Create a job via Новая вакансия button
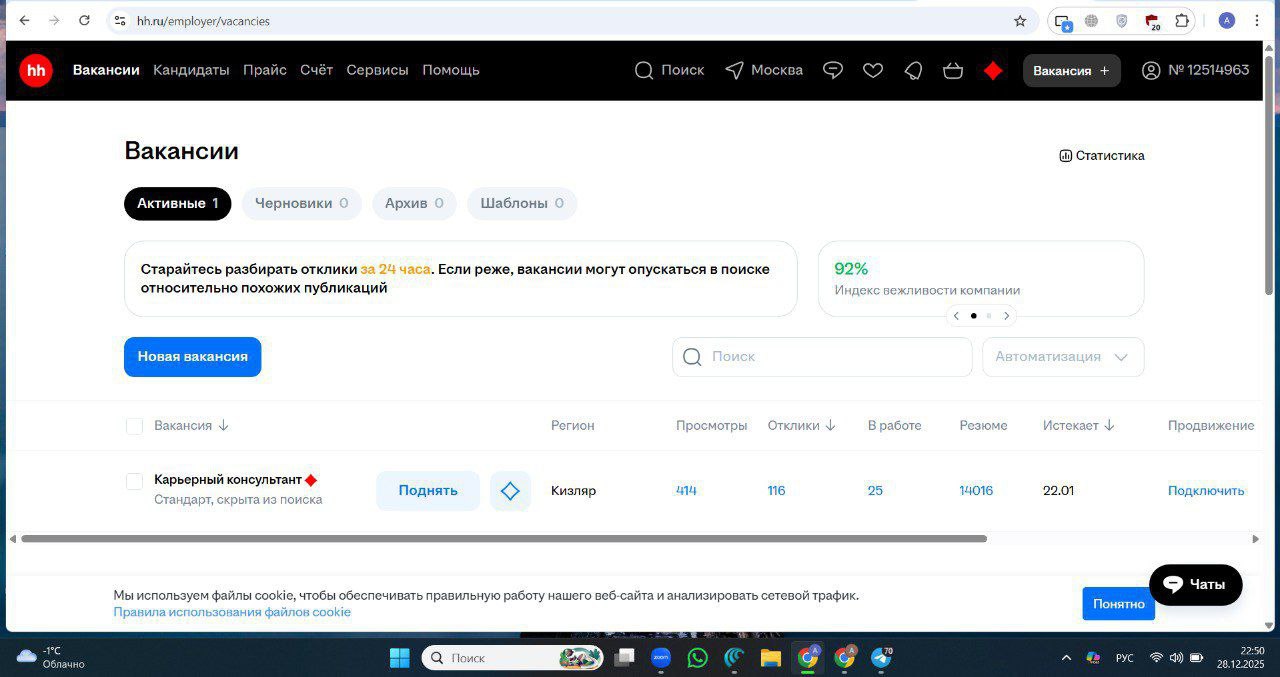The height and width of the screenshot is (677, 1280). click(x=192, y=356)
